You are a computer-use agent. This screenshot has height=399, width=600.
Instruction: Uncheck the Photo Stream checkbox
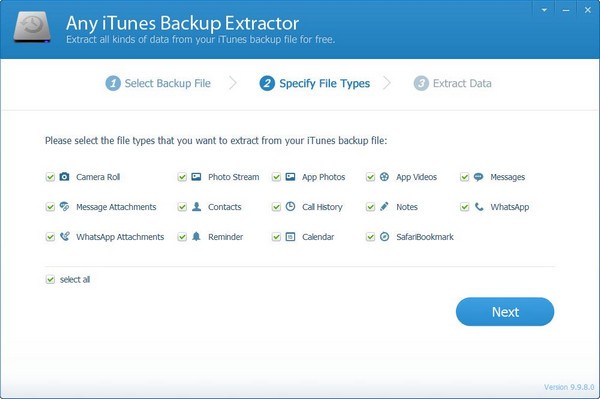click(x=182, y=177)
